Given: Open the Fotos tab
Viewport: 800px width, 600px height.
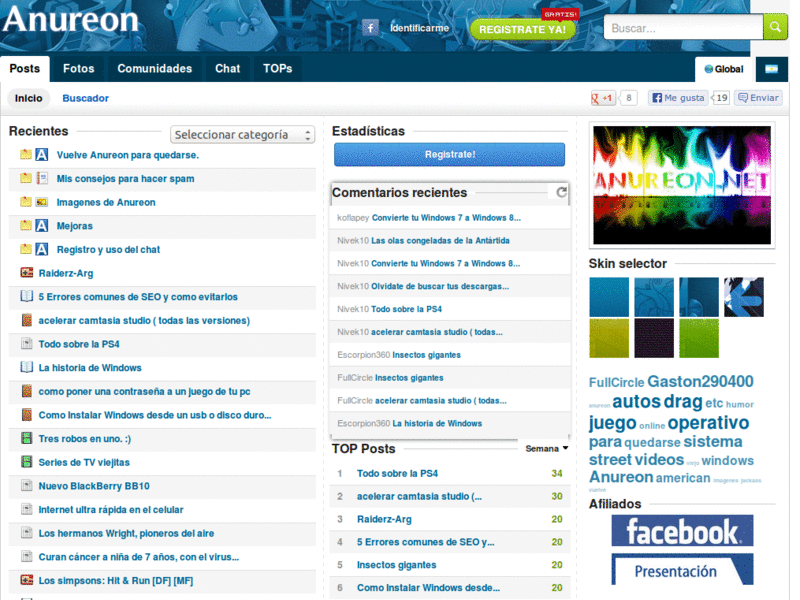Looking at the screenshot, I should point(79,68).
